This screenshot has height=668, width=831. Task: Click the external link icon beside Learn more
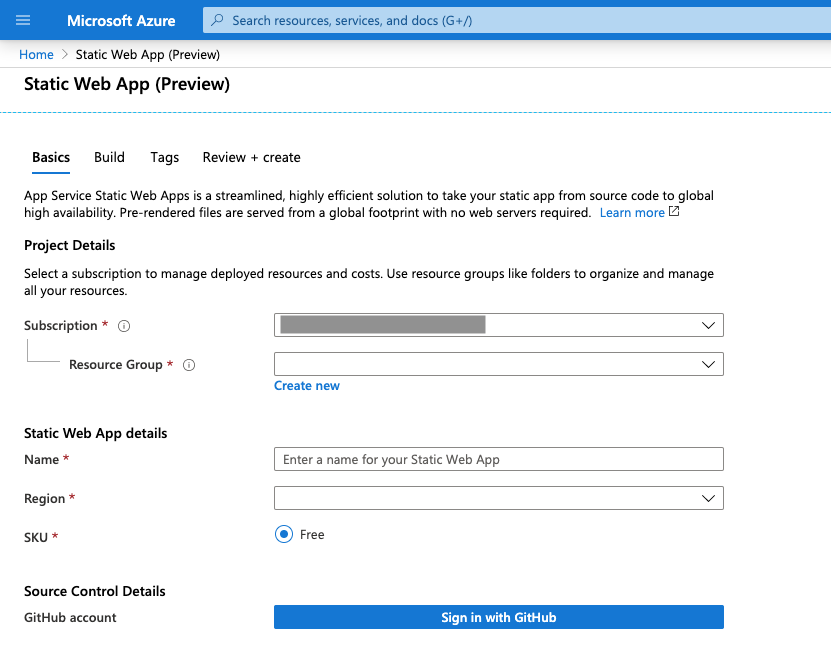point(674,212)
